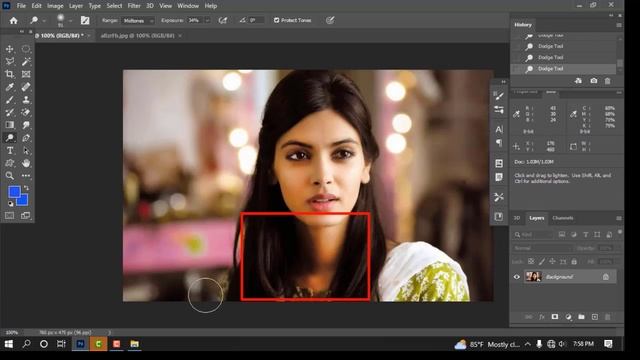The height and width of the screenshot is (360, 640).
Task: Open the Filter menu
Action: [x=134, y=6]
